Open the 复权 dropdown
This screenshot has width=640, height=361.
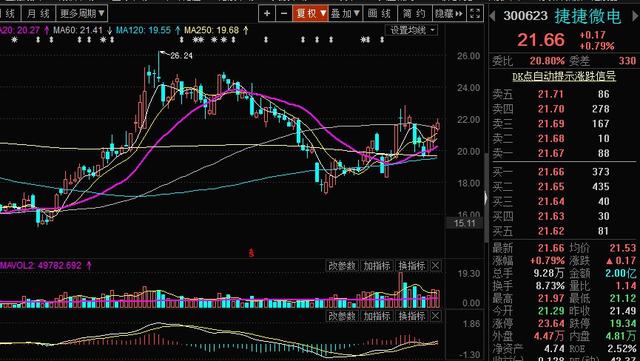tap(310, 14)
